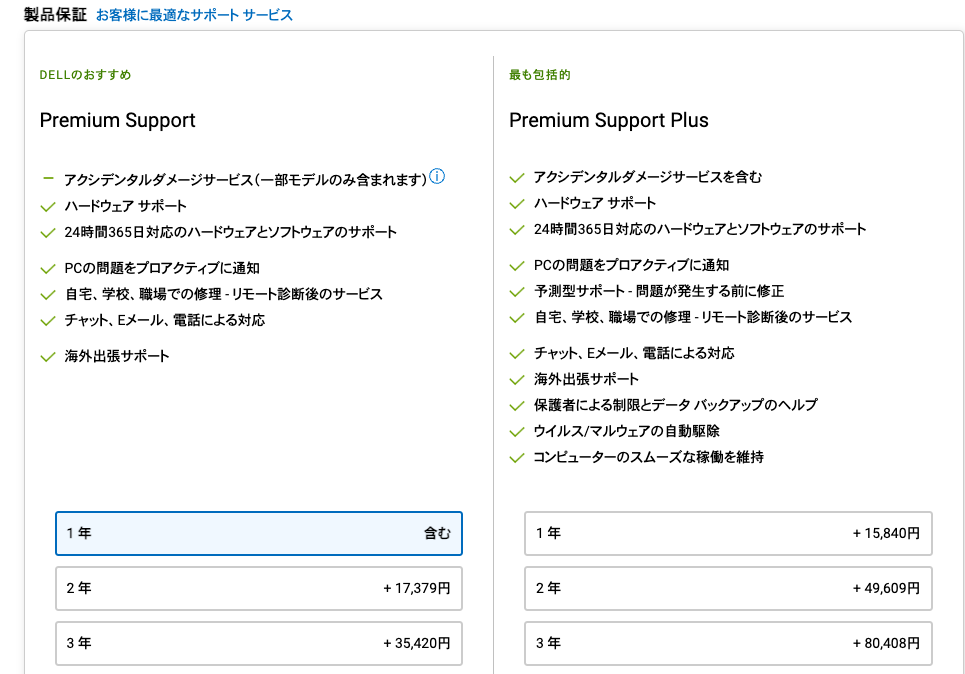Click the DELLのおすすめ label
965x674 pixels.
(x=85, y=75)
